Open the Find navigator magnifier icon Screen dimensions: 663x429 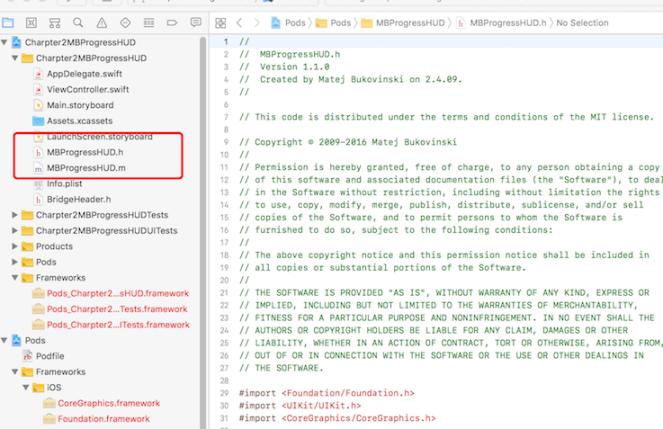tap(79, 21)
